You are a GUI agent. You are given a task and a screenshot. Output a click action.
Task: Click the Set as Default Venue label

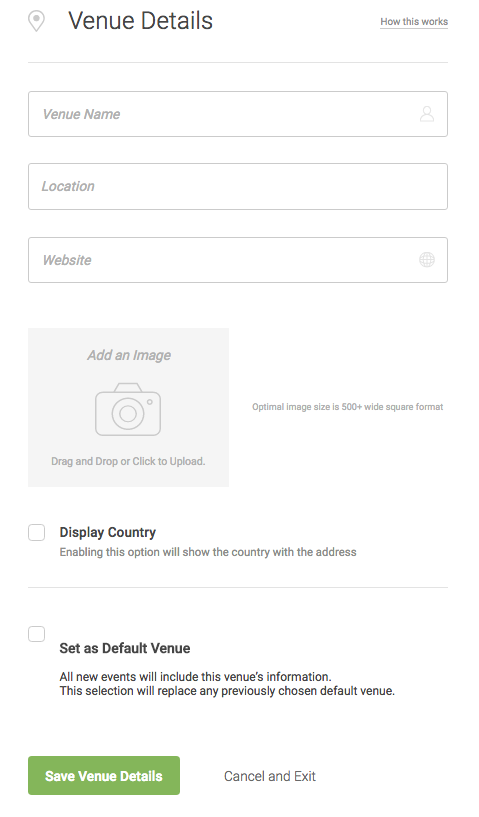tap(125, 648)
